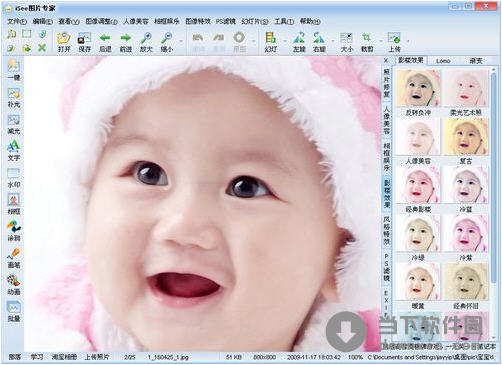
Task: Open the 文件(F) menu
Action: pyautogui.click(x=17, y=21)
